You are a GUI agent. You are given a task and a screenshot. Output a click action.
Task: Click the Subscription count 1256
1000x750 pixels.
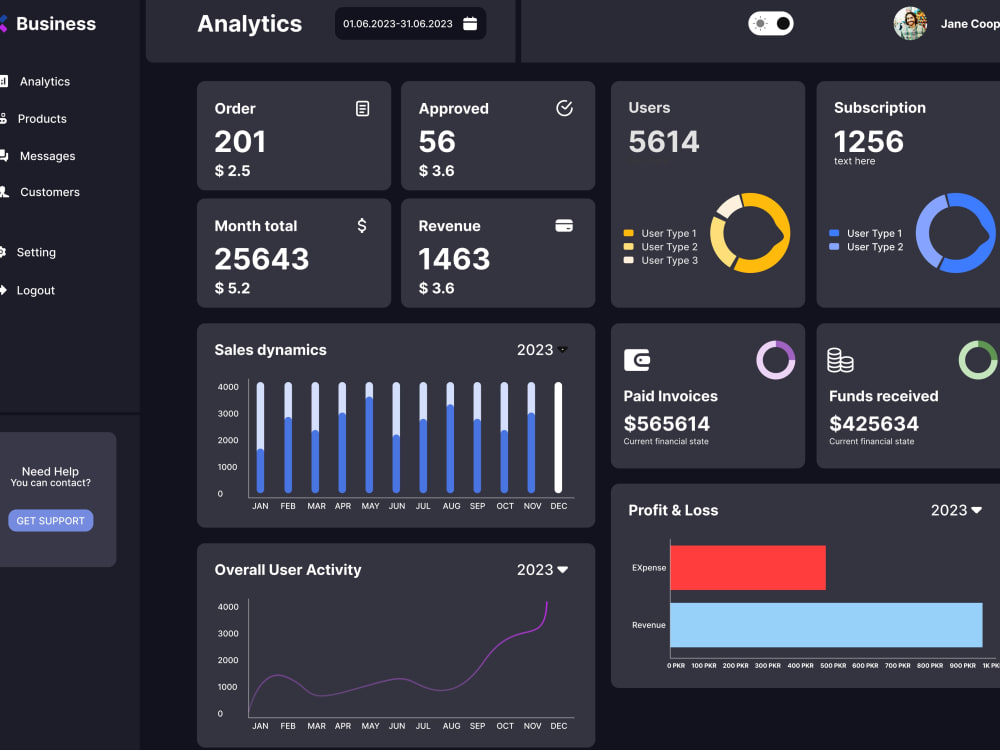869,142
